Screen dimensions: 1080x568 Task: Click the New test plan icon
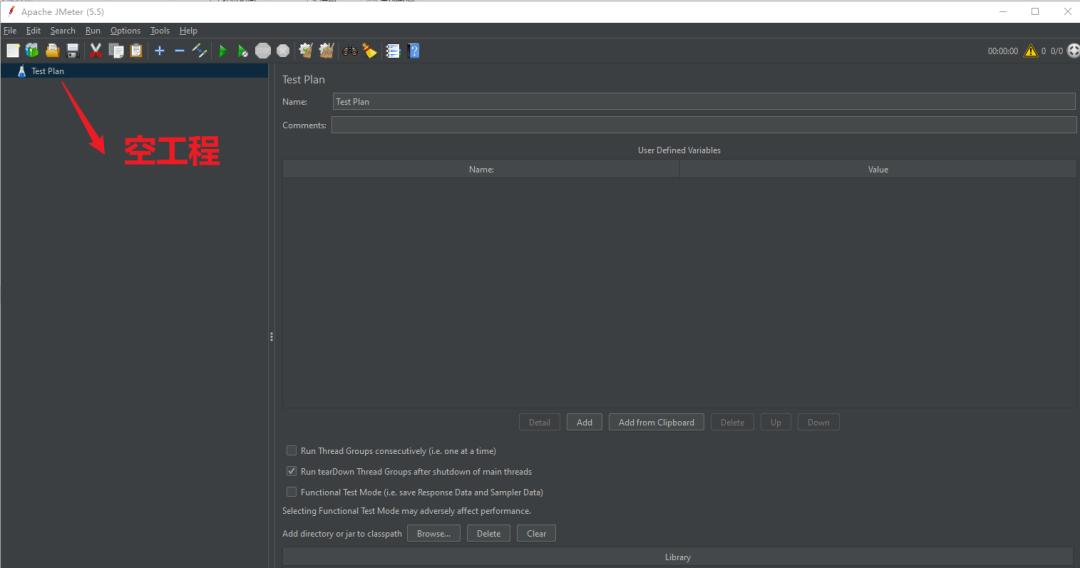pos(13,51)
